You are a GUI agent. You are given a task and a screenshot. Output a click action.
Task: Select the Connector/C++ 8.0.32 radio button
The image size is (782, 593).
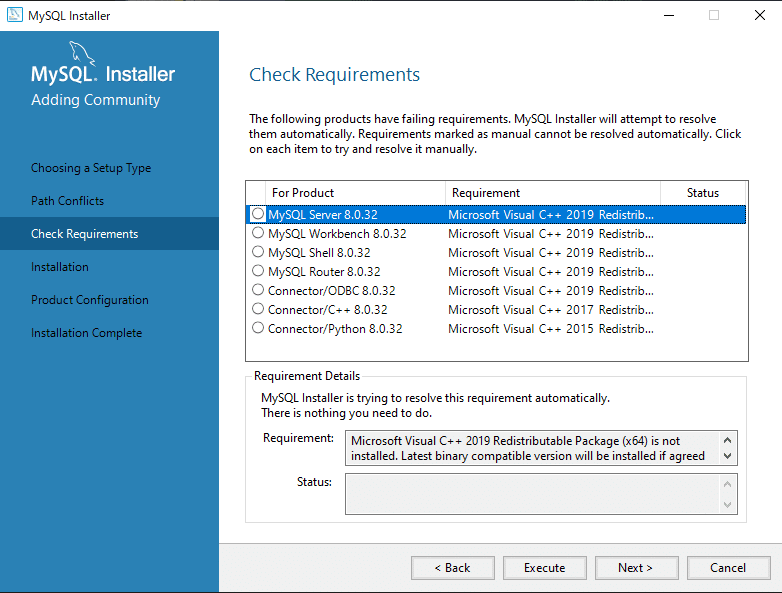(x=258, y=309)
